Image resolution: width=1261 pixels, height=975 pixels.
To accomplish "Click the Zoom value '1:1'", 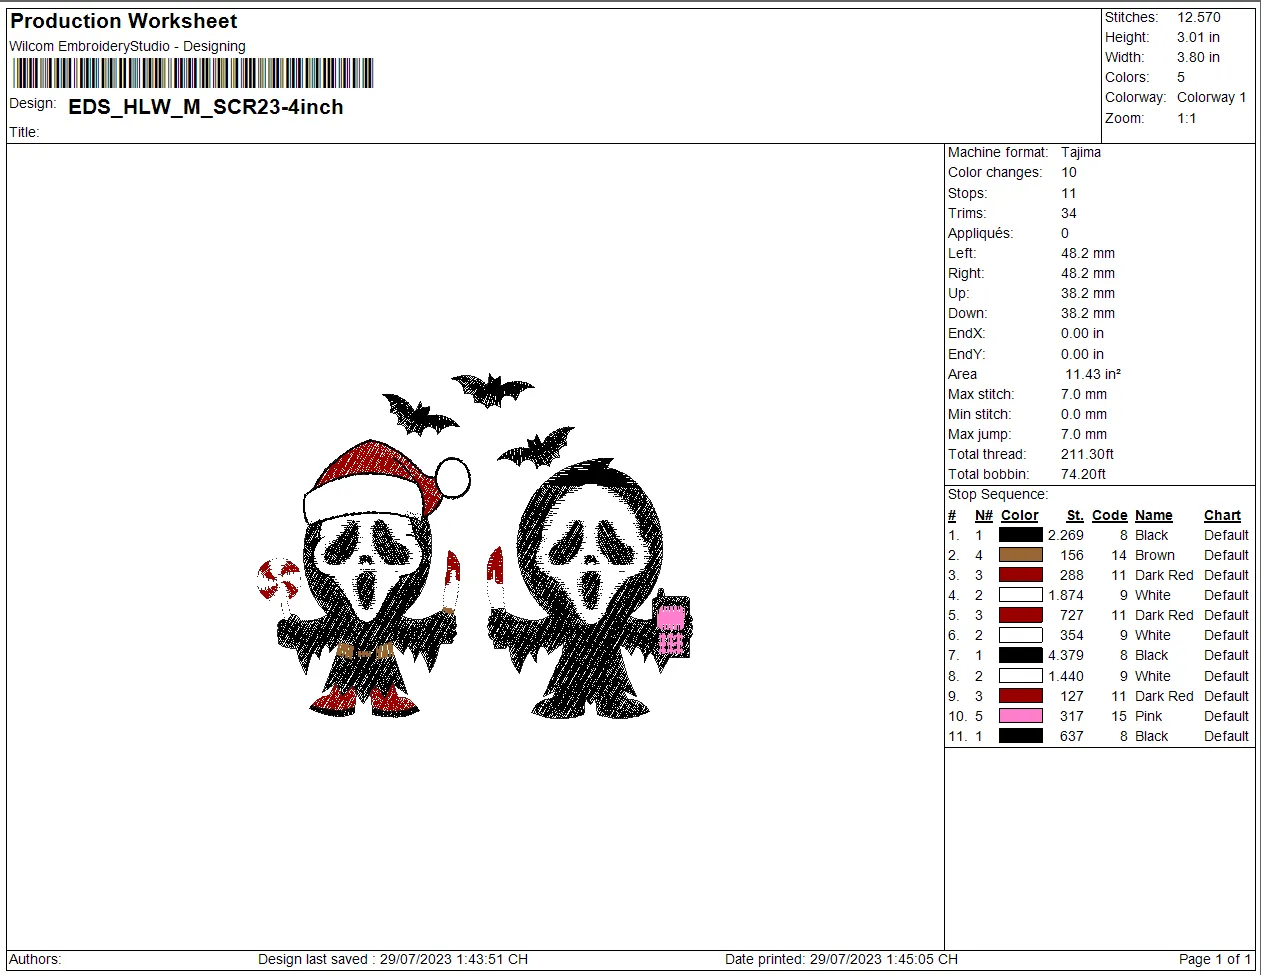I will pyautogui.click(x=1187, y=118).
